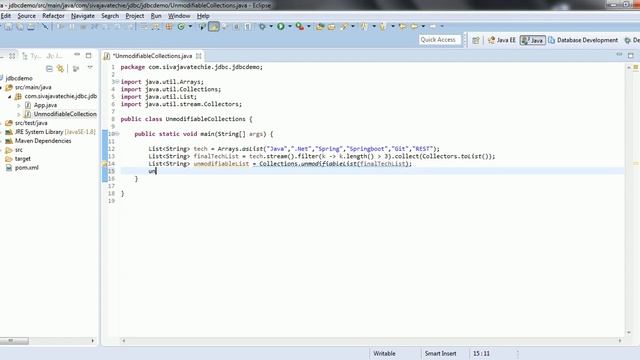The width and height of the screenshot is (640, 360).
Task: Click the Quick Access search field
Action: [440, 40]
